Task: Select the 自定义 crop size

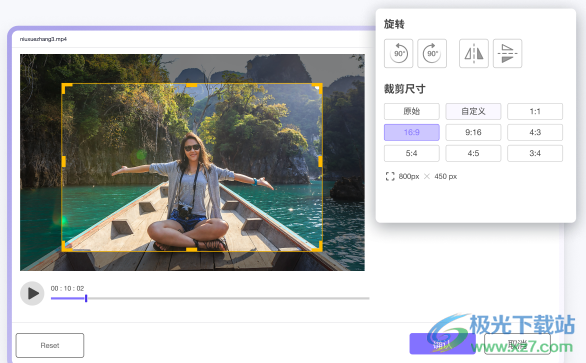Action: (473, 111)
